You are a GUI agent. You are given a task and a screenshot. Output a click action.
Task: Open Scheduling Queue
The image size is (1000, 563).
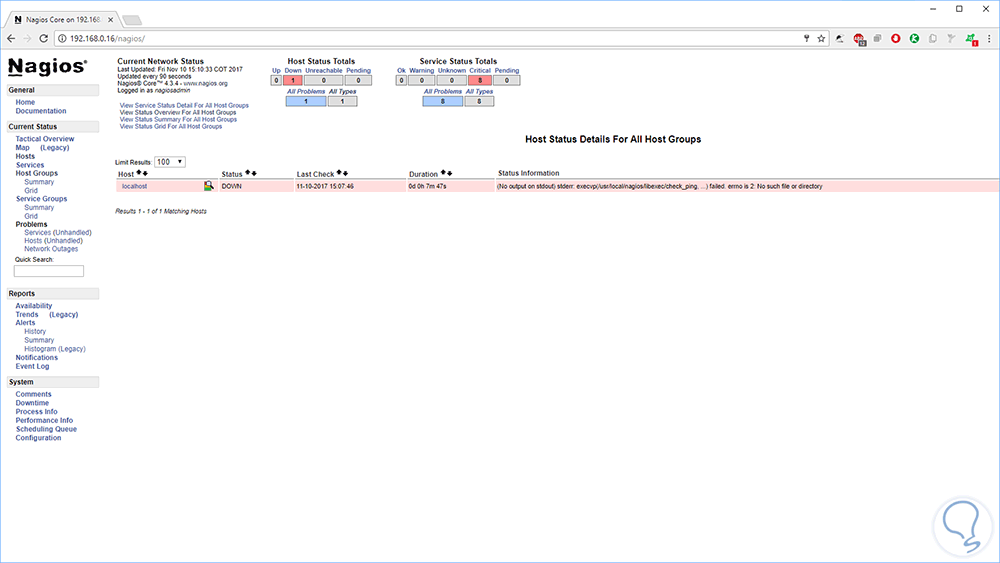(x=46, y=429)
